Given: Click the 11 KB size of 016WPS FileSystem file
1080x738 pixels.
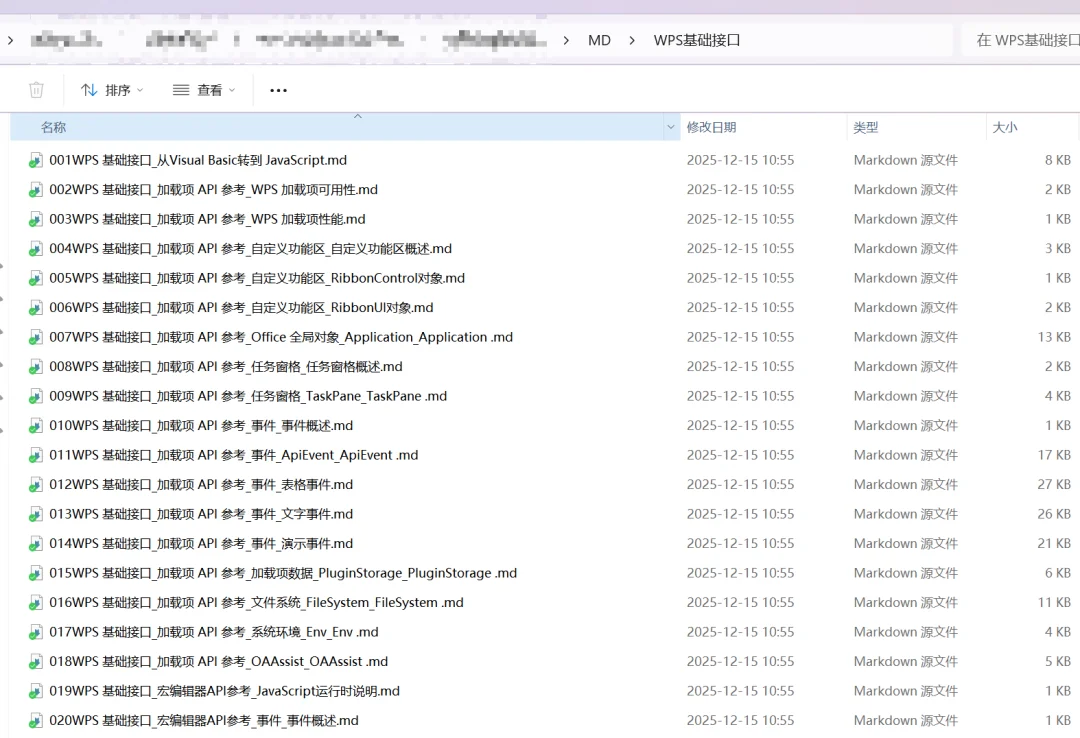Looking at the screenshot, I should click(x=1054, y=603).
